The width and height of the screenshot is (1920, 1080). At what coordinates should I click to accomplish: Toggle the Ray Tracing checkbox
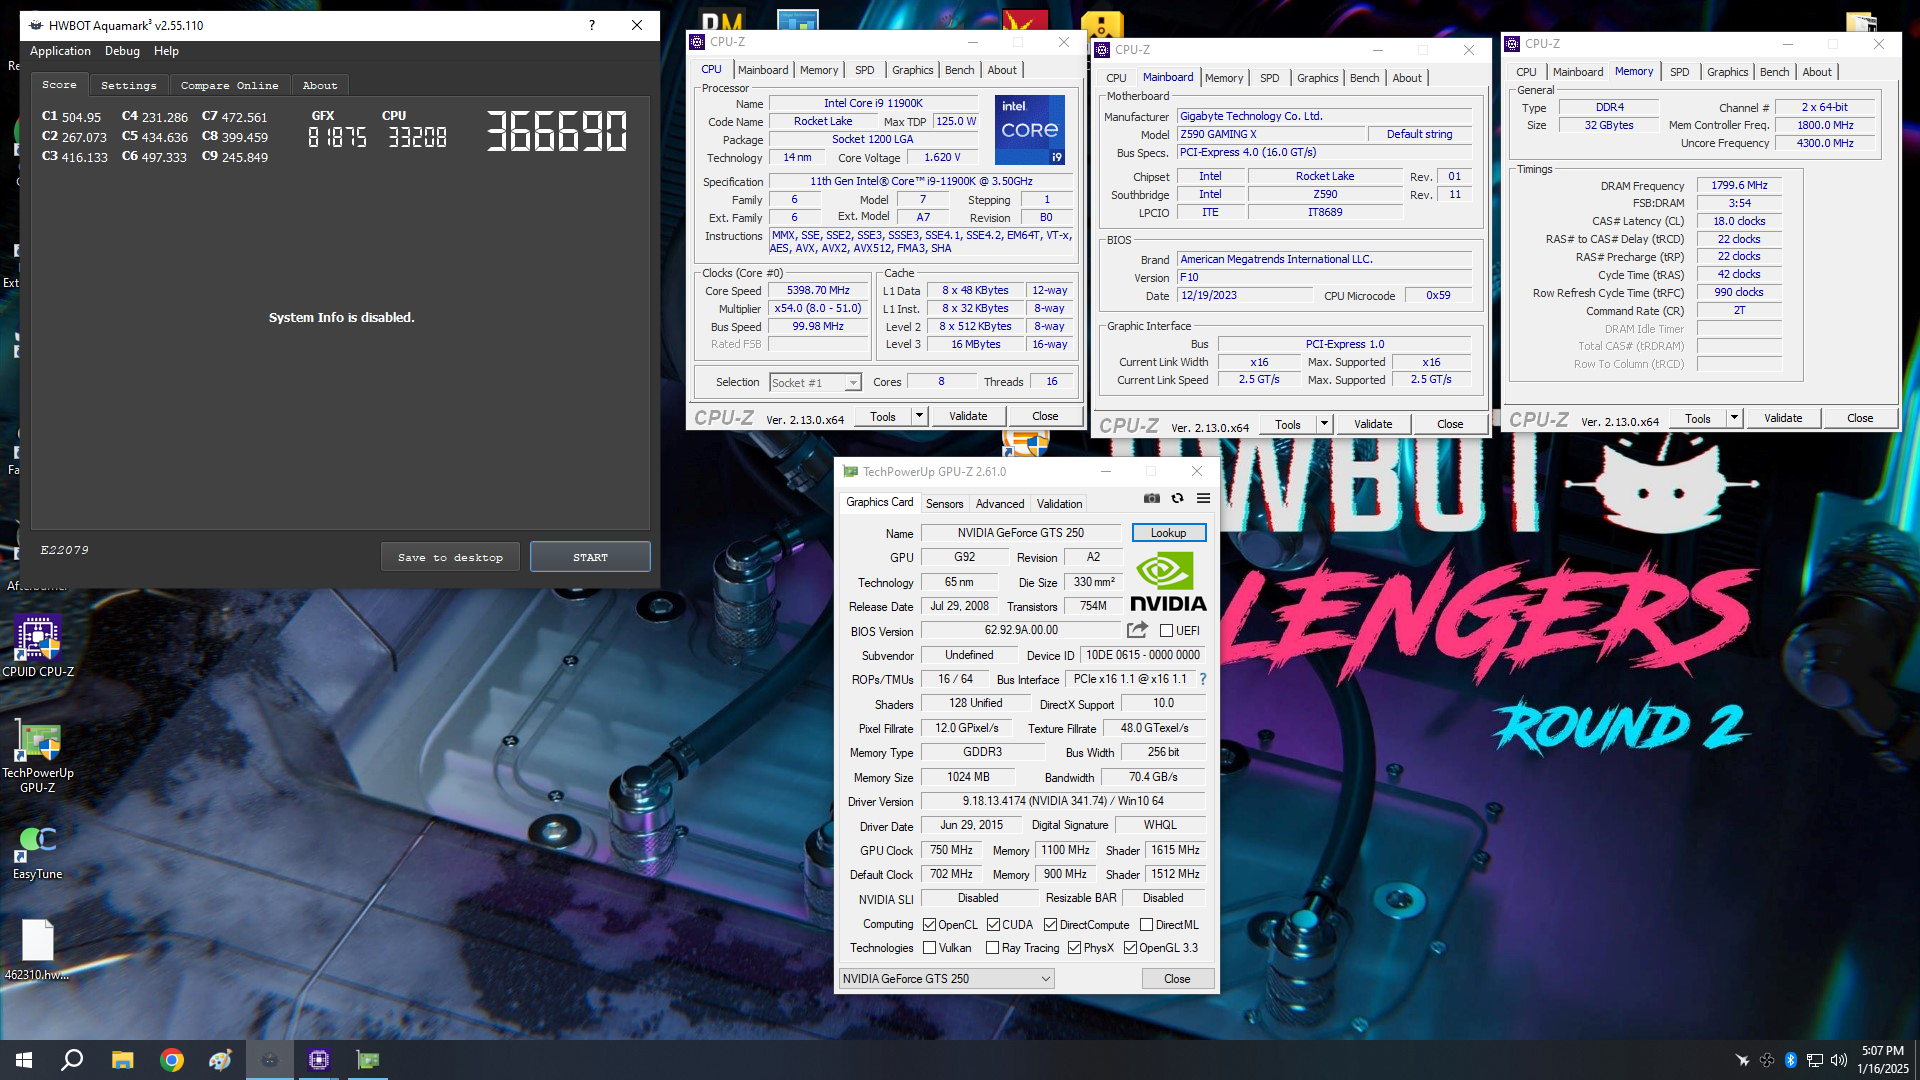(992, 948)
